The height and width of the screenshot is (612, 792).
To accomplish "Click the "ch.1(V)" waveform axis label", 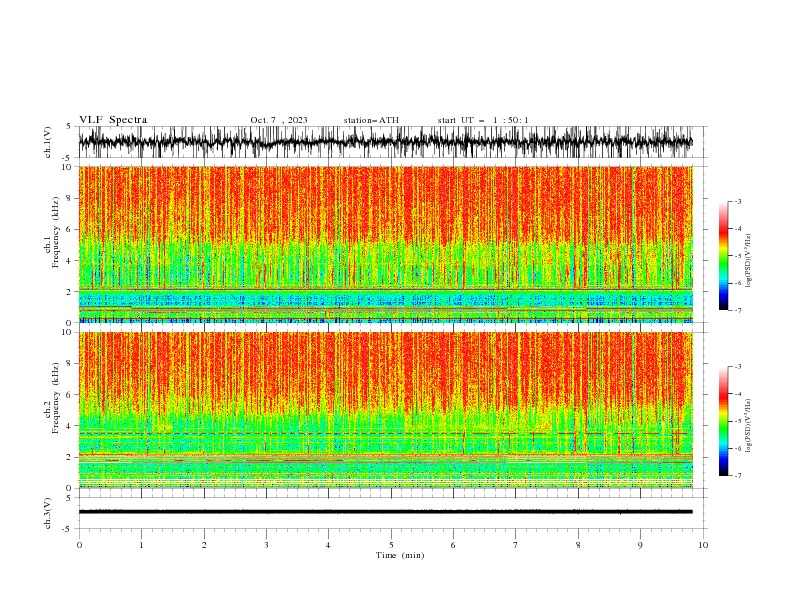I will point(48,142).
